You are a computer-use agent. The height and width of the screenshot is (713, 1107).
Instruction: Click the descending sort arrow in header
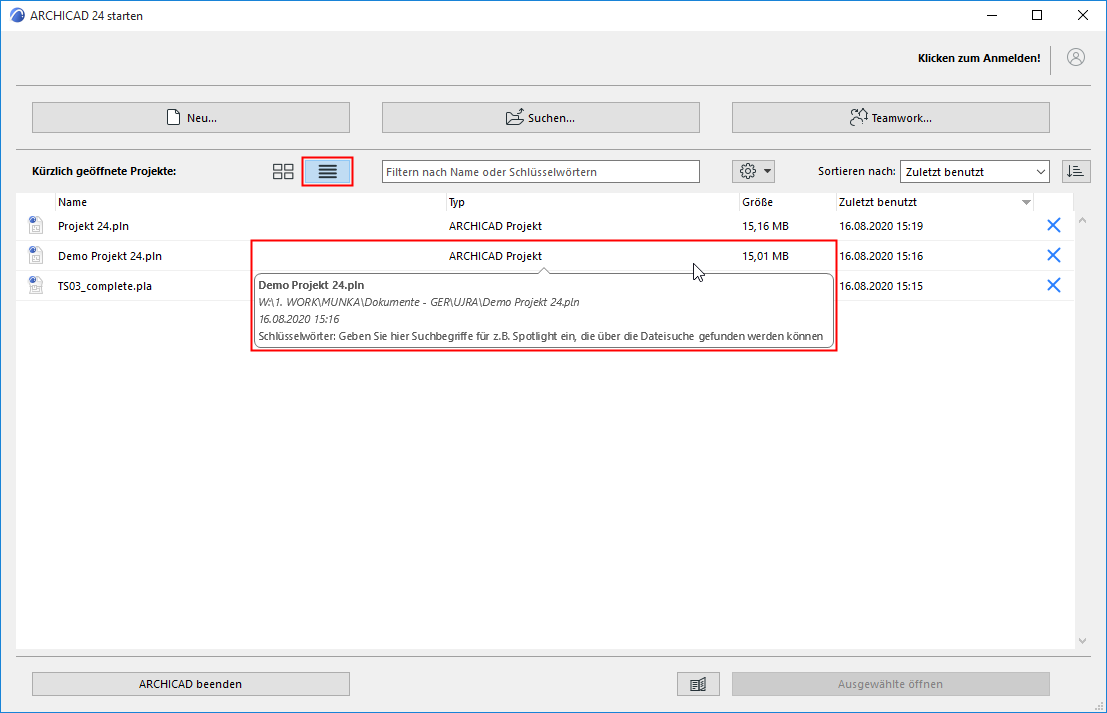(x=1026, y=203)
